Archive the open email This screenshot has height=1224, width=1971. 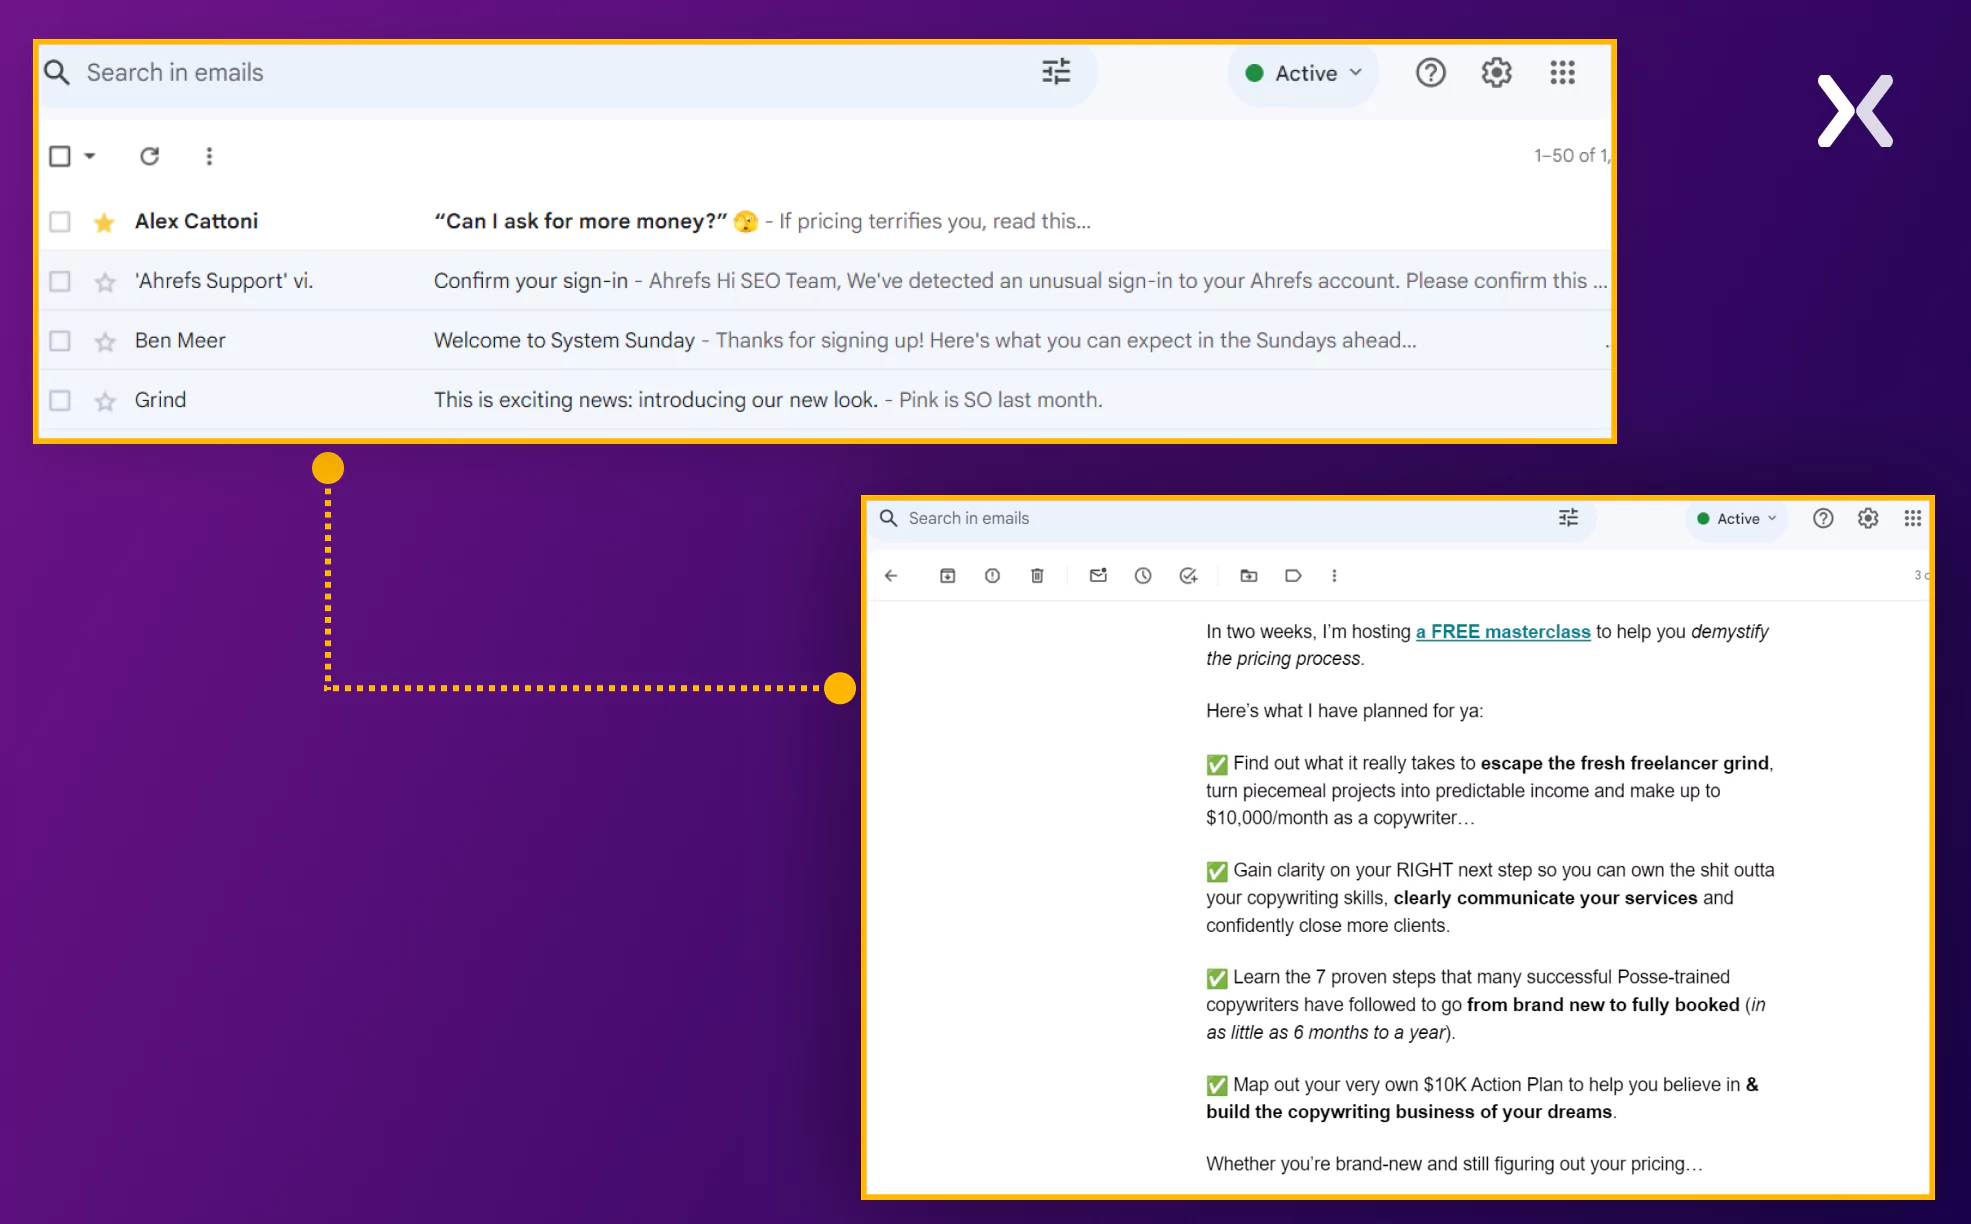pyautogui.click(x=947, y=576)
